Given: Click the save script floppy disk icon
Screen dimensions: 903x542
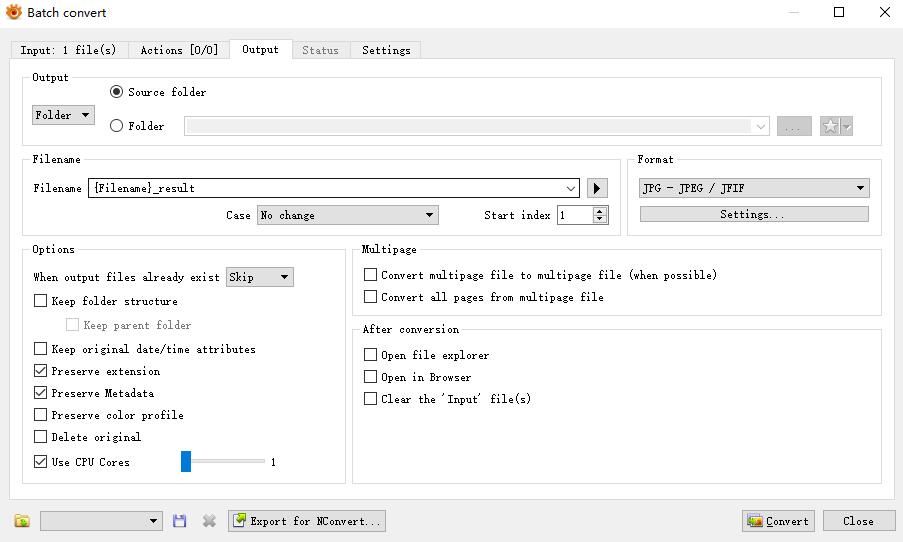Looking at the screenshot, I should tap(180, 521).
